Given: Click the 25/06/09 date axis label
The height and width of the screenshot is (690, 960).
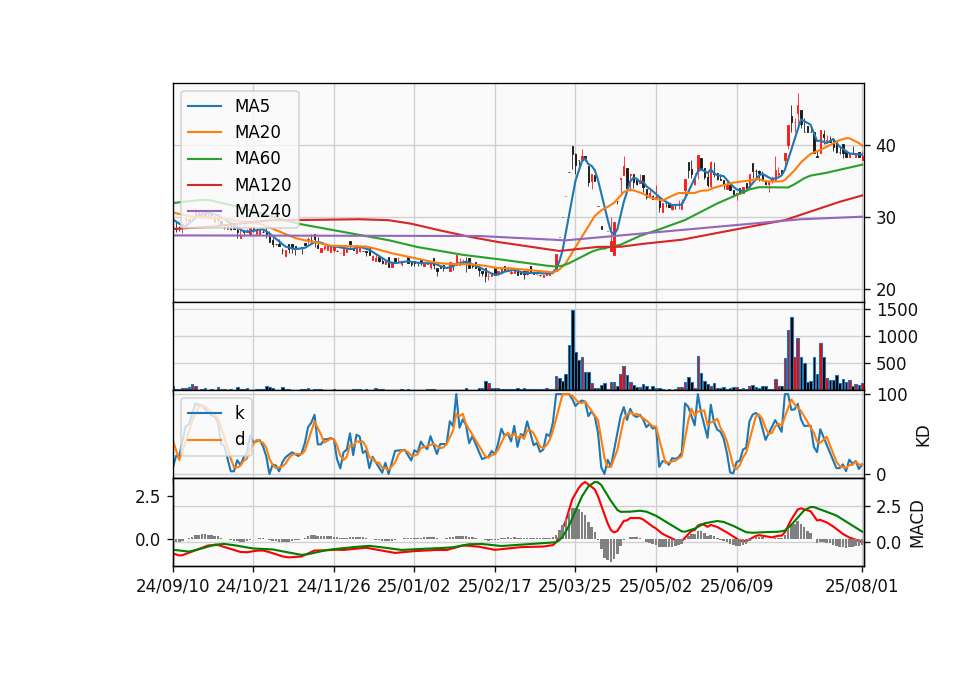Looking at the screenshot, I should (x=737, y=586).
